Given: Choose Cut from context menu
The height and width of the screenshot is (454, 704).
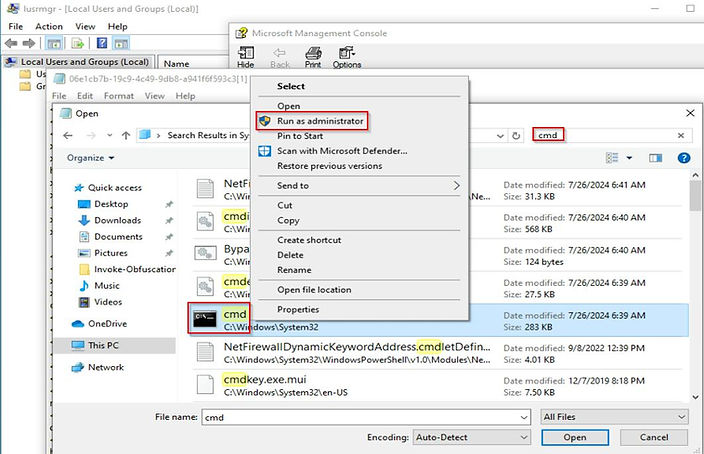Looking at the screenshot, I should 285,205.
